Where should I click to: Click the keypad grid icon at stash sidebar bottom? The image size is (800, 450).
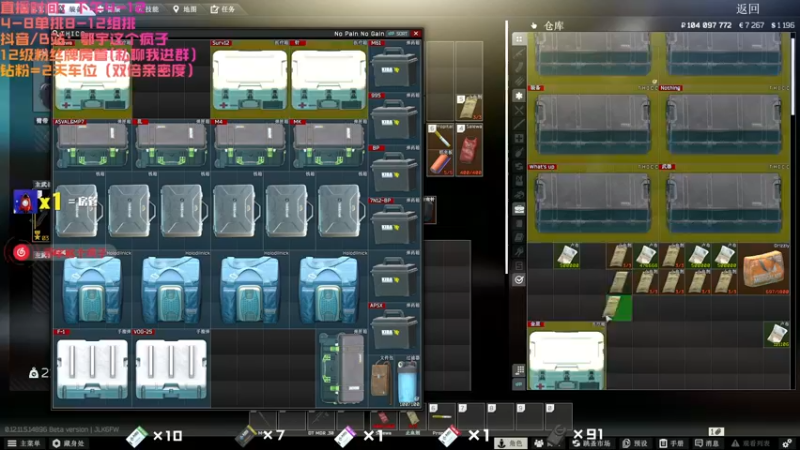(x=519, y=370)
